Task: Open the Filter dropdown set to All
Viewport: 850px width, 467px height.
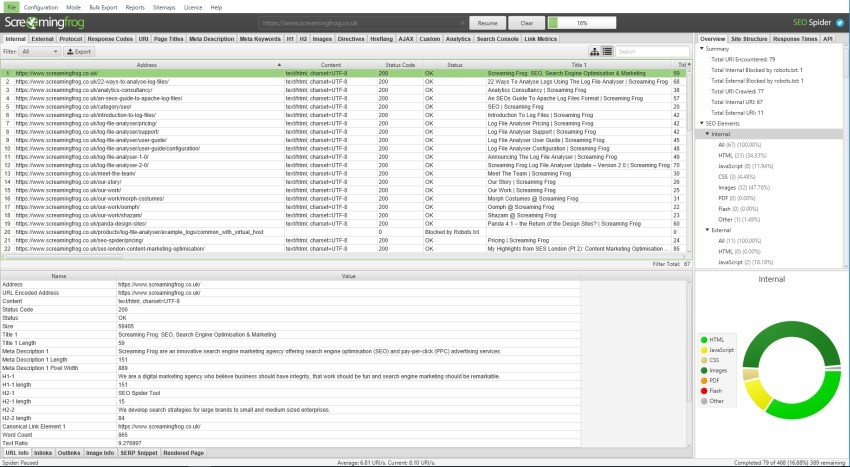Action: (x=40, y=52)
